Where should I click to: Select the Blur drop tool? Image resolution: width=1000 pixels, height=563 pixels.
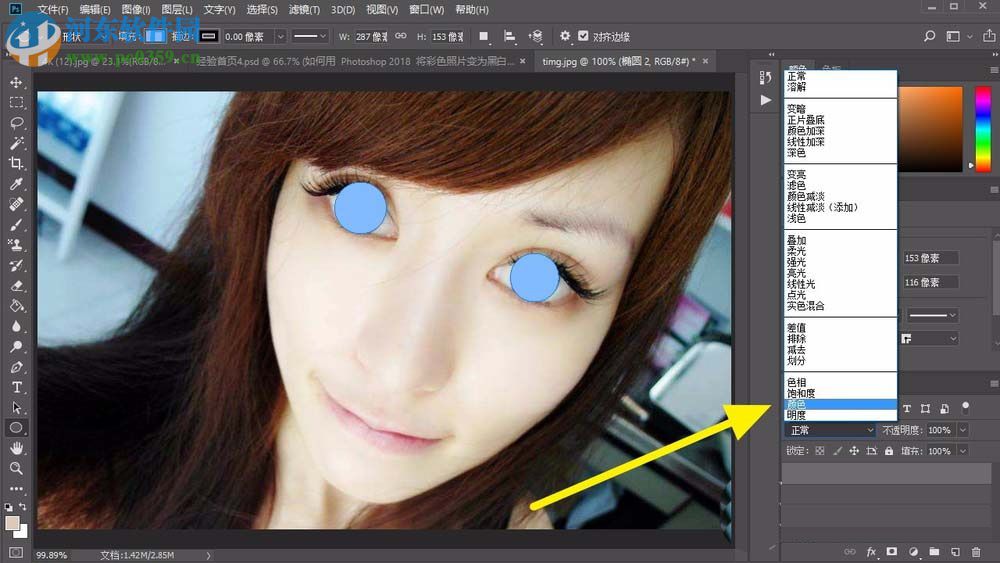[16, 327]
